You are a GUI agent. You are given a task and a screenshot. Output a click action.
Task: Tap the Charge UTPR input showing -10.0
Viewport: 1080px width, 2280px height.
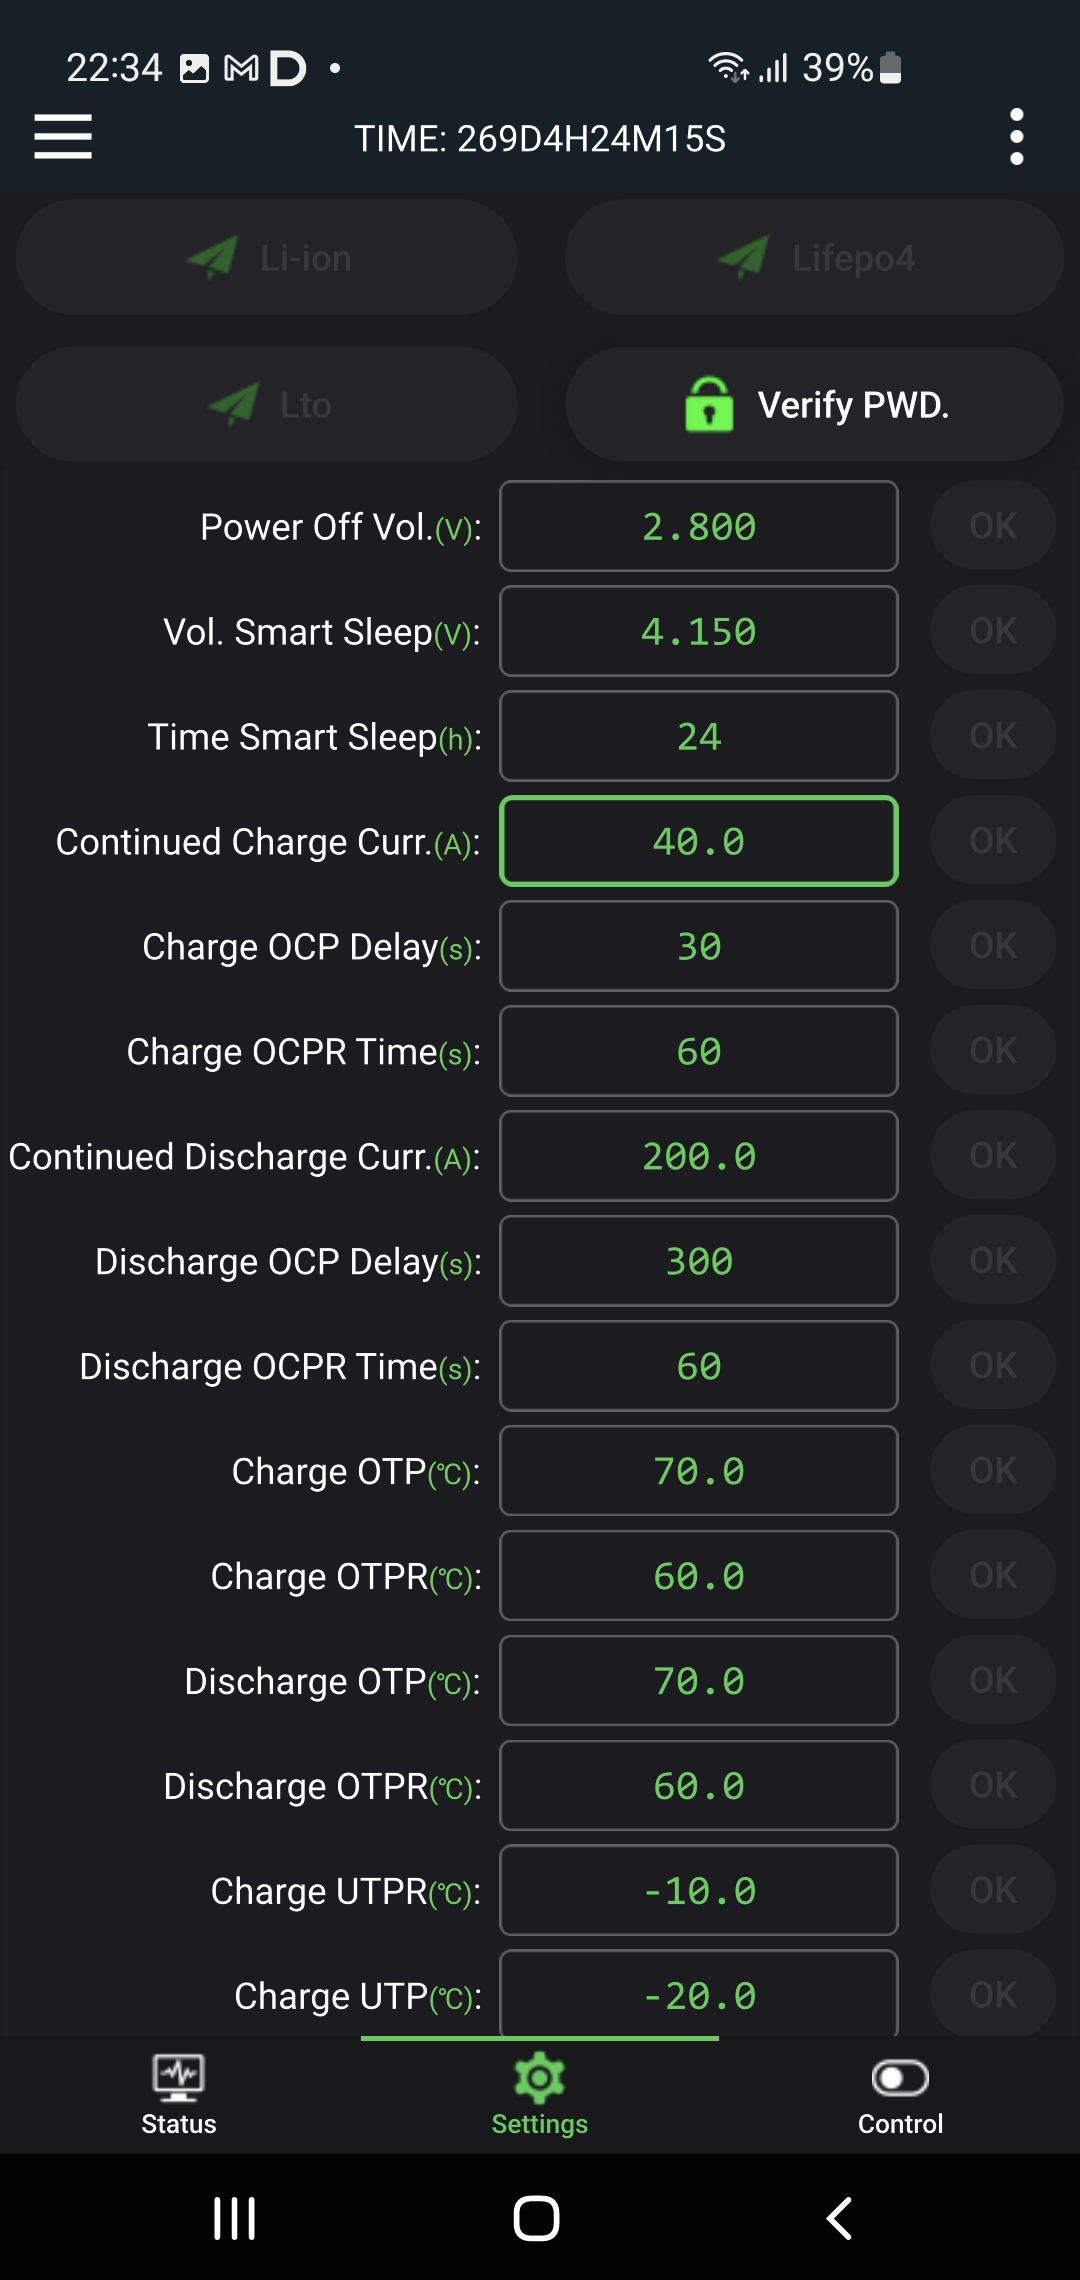[698, 1890]
